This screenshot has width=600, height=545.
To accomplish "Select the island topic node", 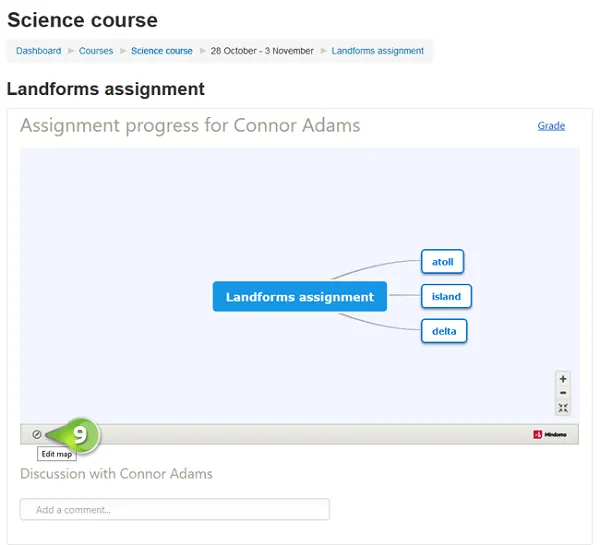I will (x=446, y=296).
